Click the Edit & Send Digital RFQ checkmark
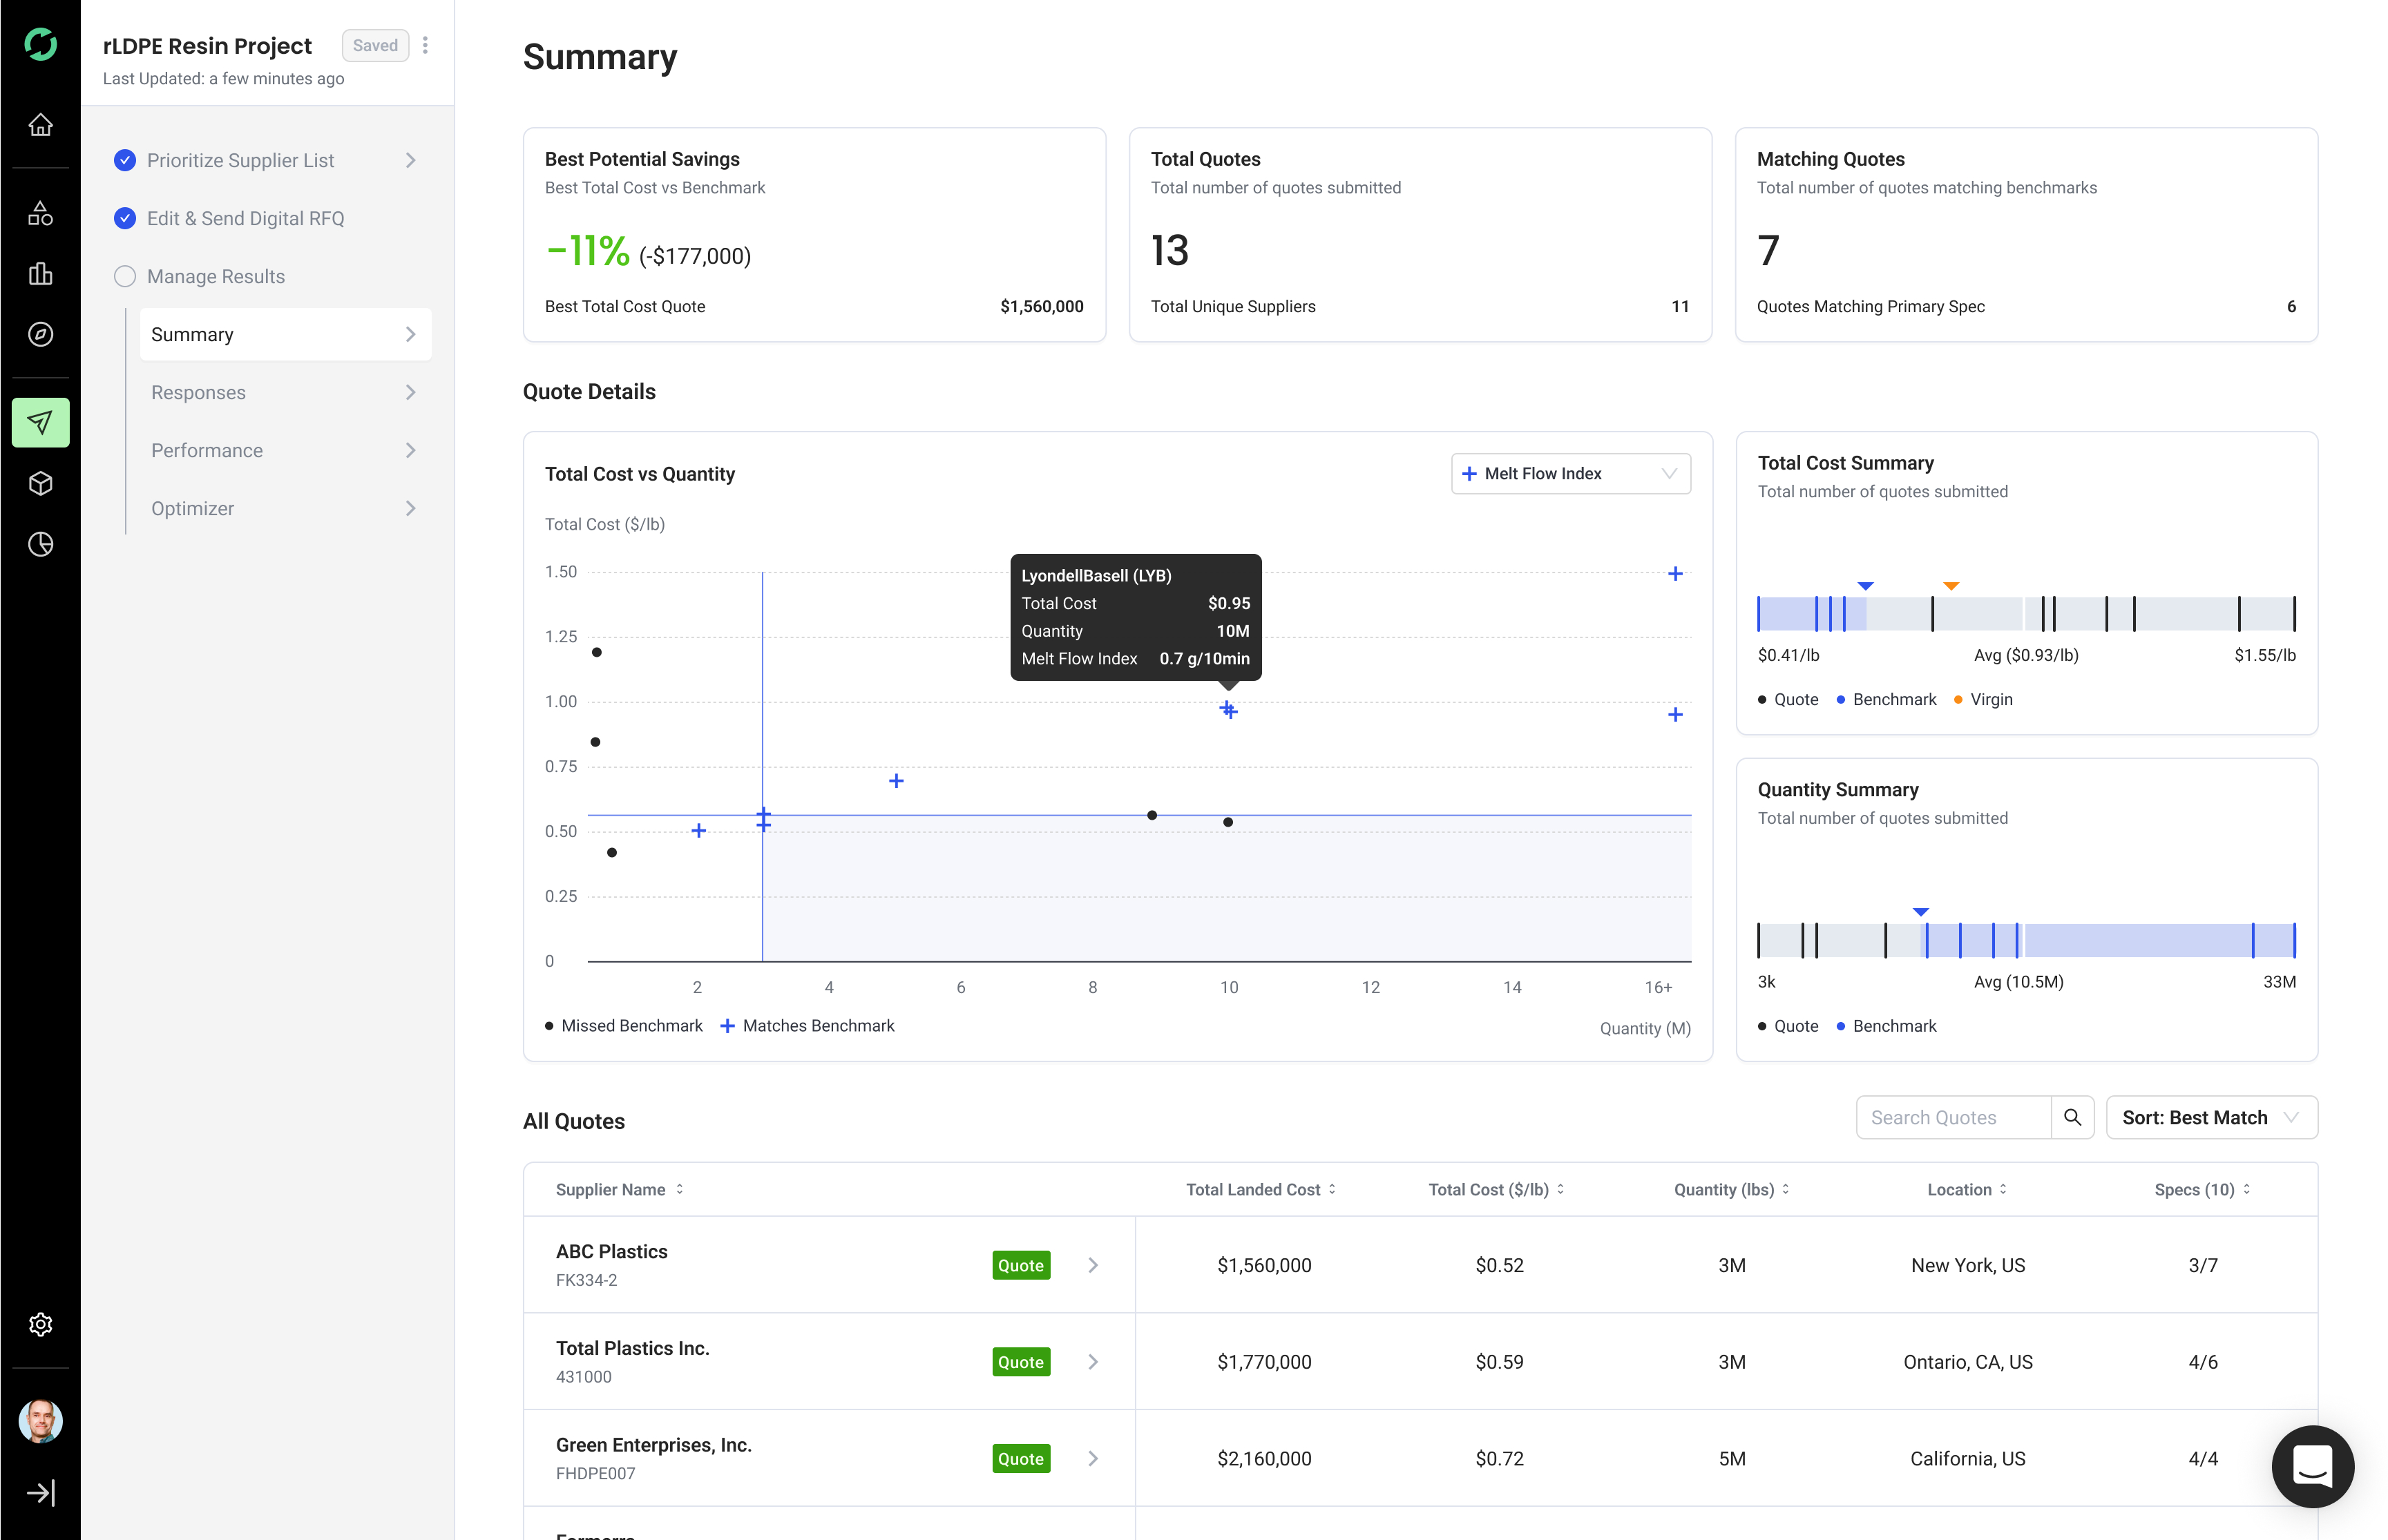Viewport: 2388px width, 1540px height. click(x=125, y=218)
